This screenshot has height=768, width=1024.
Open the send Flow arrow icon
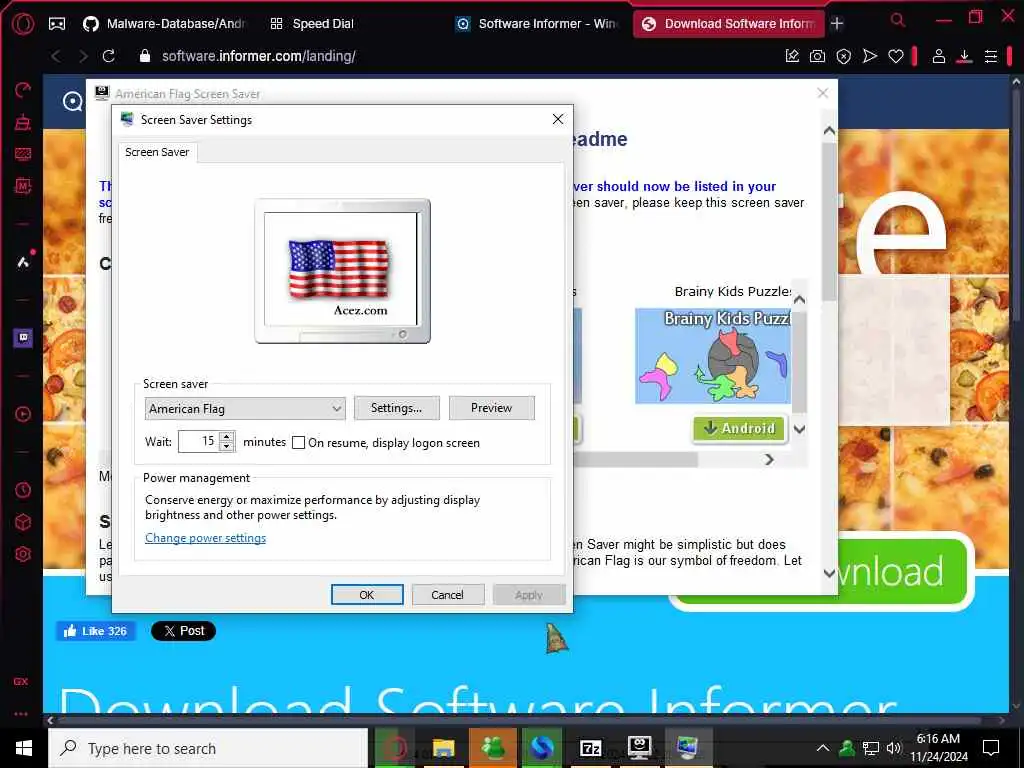coord(870,56)
